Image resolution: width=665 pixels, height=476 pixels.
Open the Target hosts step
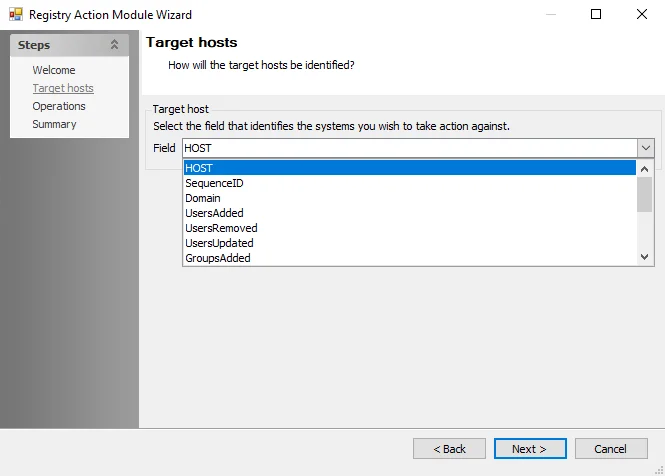click(63, 88)
